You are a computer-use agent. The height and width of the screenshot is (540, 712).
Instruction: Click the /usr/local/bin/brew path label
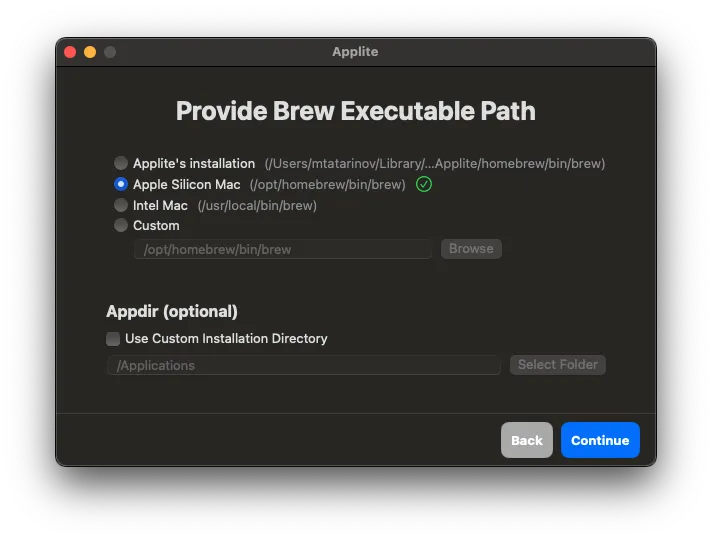[x=257, y=206]
